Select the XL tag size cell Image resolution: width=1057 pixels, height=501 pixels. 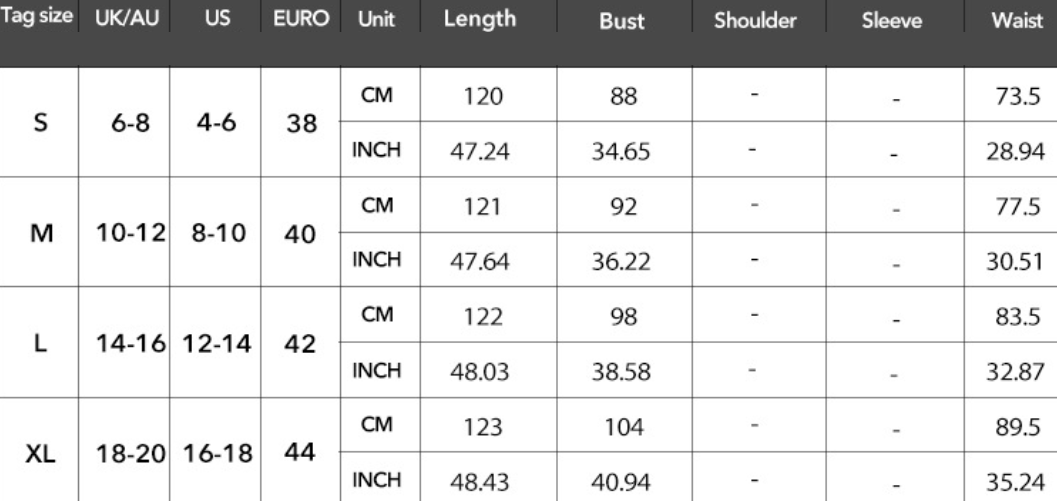40,454
